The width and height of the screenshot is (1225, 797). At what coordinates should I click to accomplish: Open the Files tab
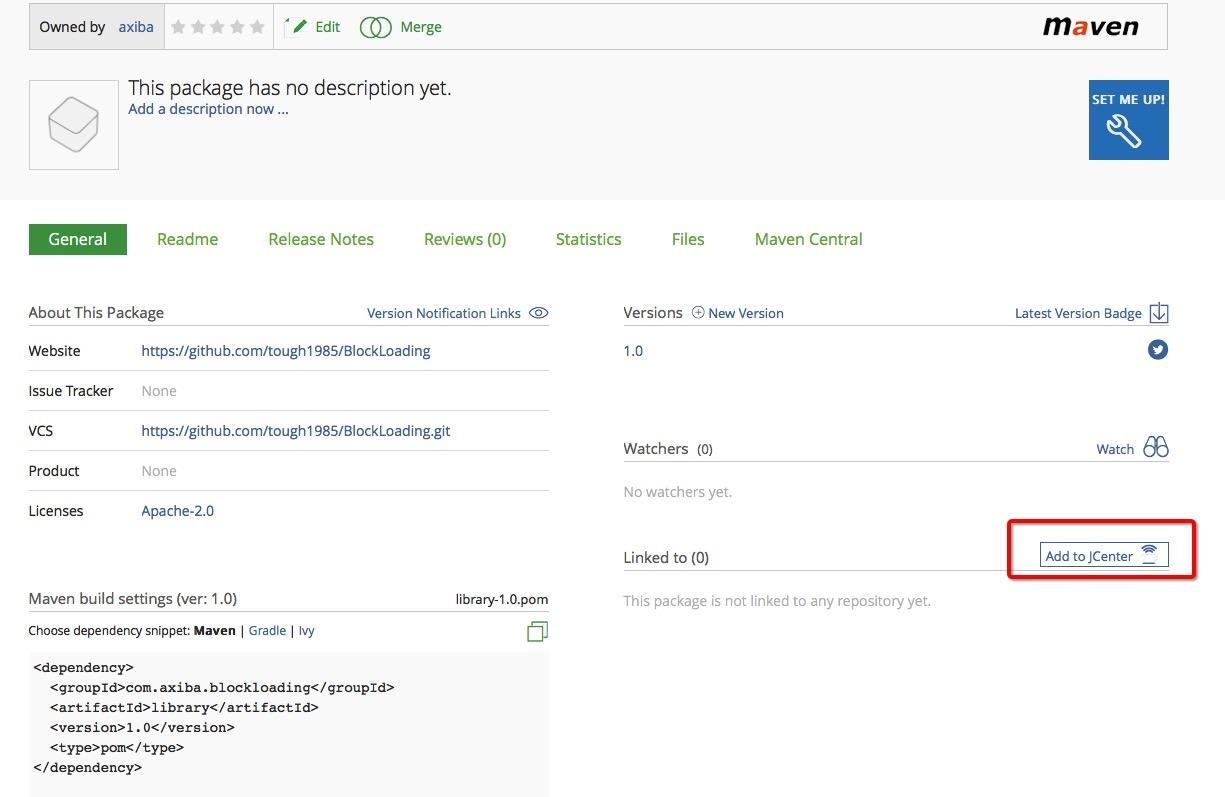point(688,239)
